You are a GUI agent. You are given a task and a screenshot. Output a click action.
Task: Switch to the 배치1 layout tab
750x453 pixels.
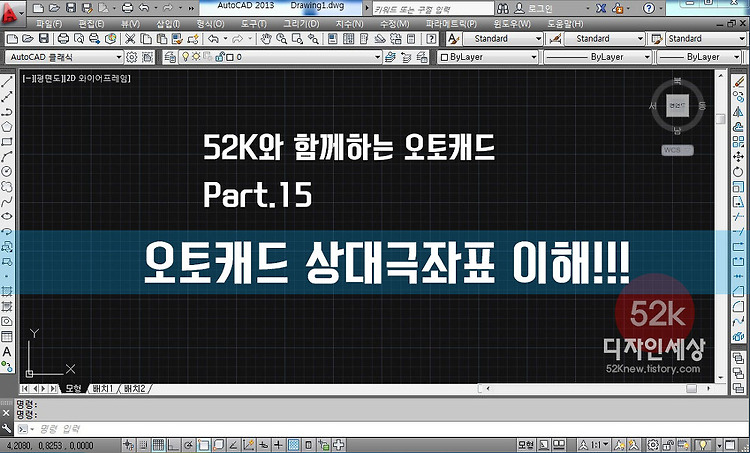coord(103,388)
